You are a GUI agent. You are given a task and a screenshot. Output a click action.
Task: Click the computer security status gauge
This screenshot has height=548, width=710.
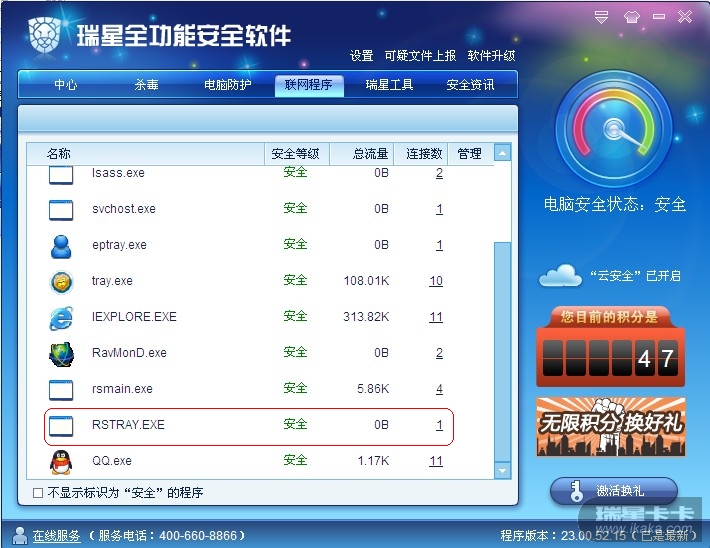coord(614,129)
